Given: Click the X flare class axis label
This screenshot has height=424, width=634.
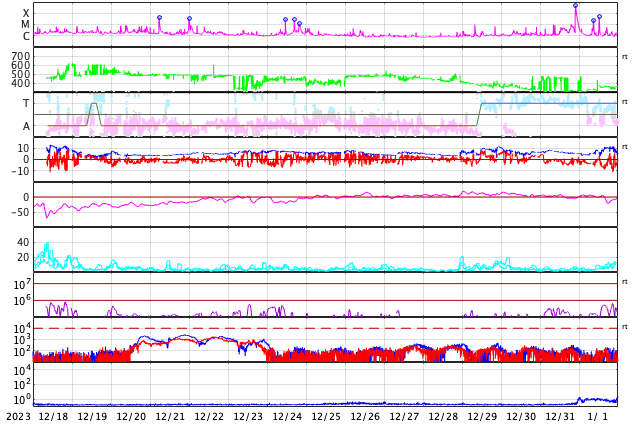Looking at the screenshot, I should click(x=26, y=13).
